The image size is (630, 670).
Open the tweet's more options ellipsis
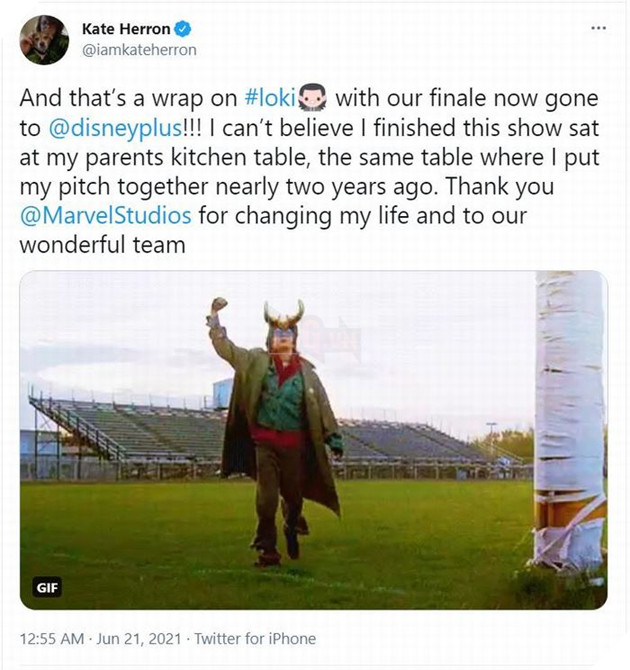point(598,27)
